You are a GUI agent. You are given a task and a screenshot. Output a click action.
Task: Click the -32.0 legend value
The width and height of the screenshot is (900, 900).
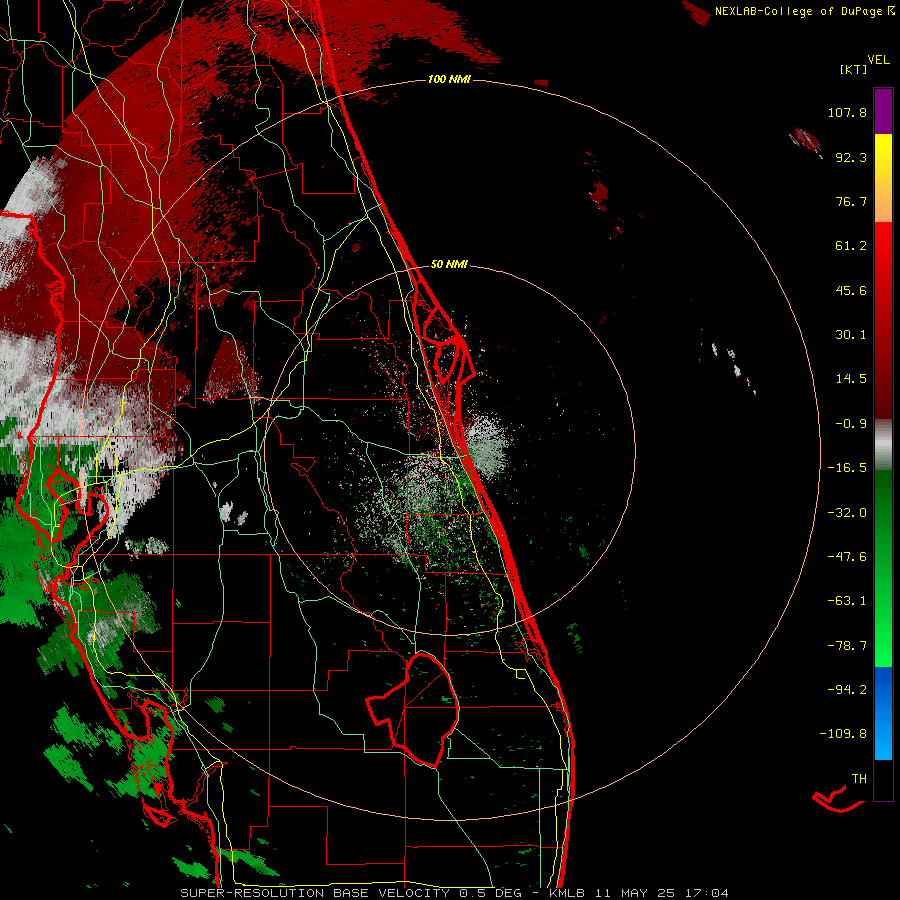[x=847, y=513]
